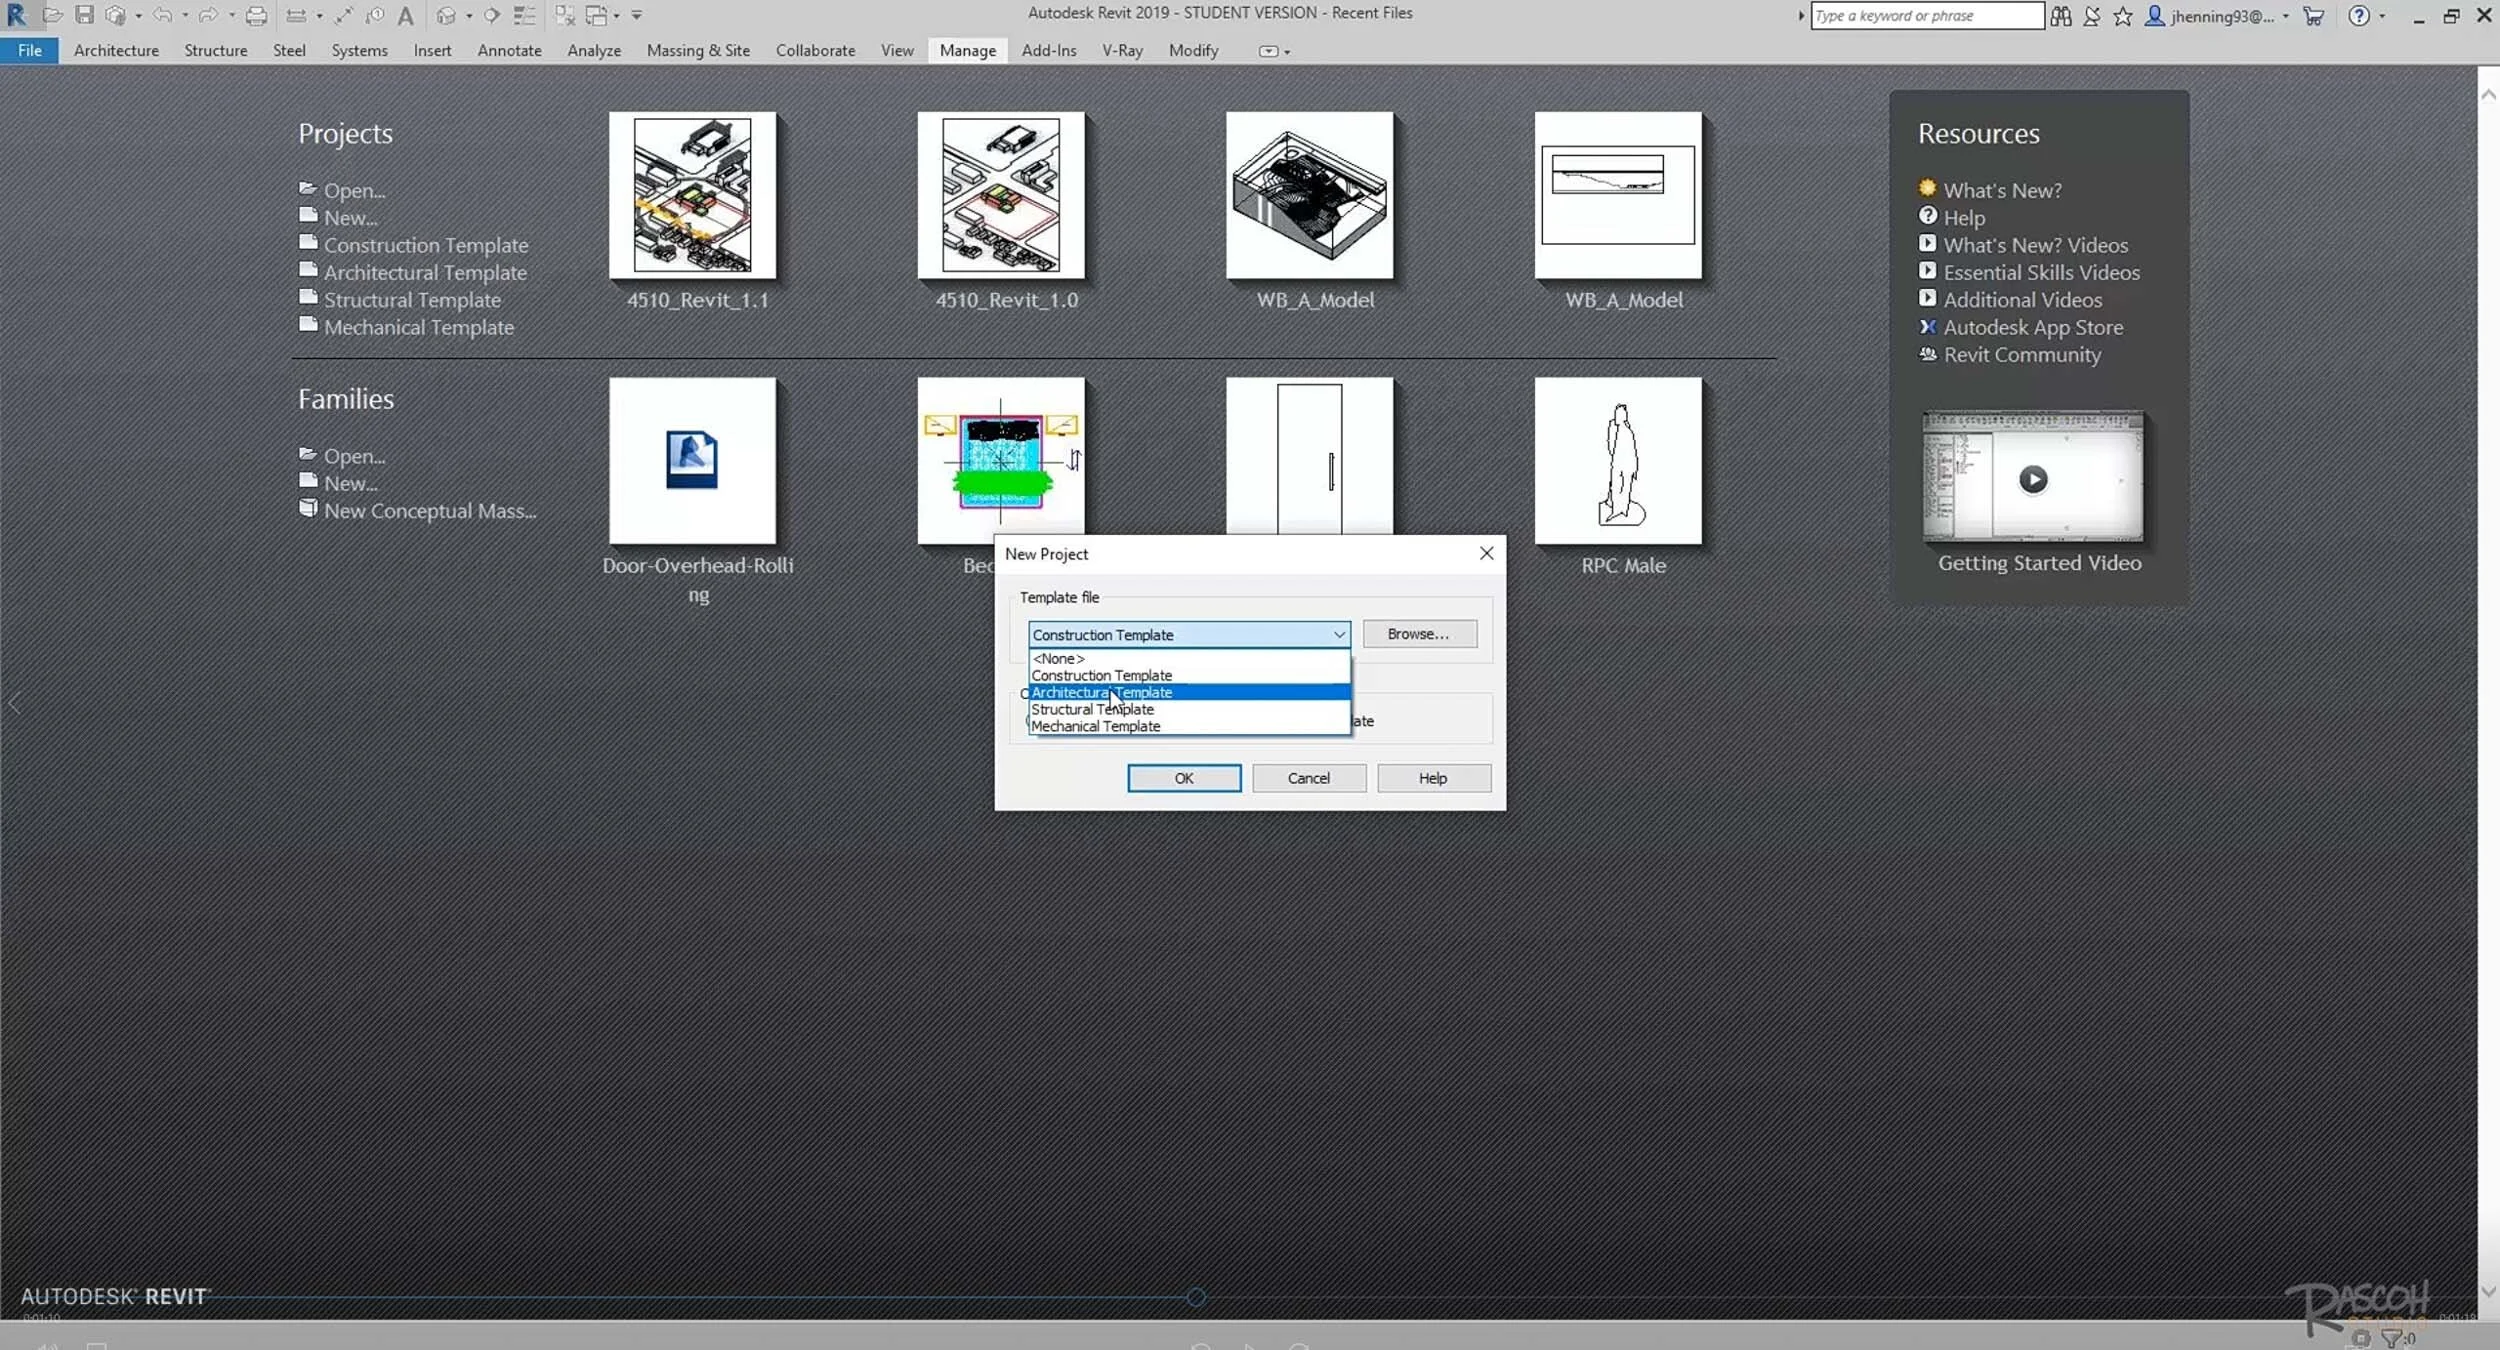This screenshot has height=1350, width=2500.
Task: Click the Print icon in quick access toolbar
Action: [x=256, y=15]
